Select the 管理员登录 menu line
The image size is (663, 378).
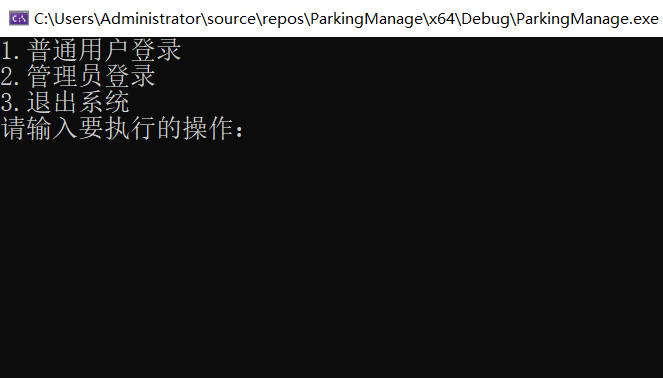coord(78,76)
